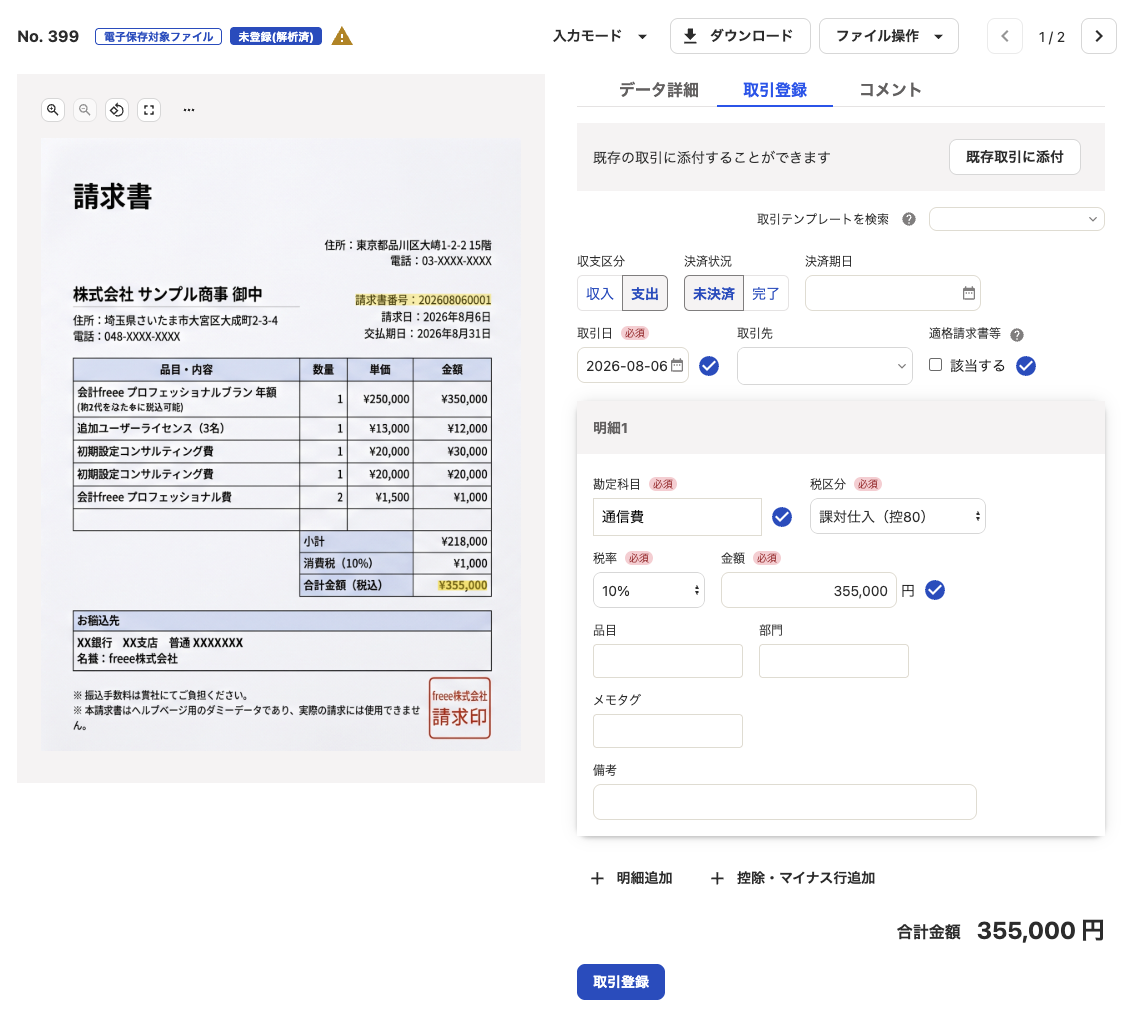Click the checkmark next to 取引日
The image size is (1140, 1022).
(x=709, y=366)
